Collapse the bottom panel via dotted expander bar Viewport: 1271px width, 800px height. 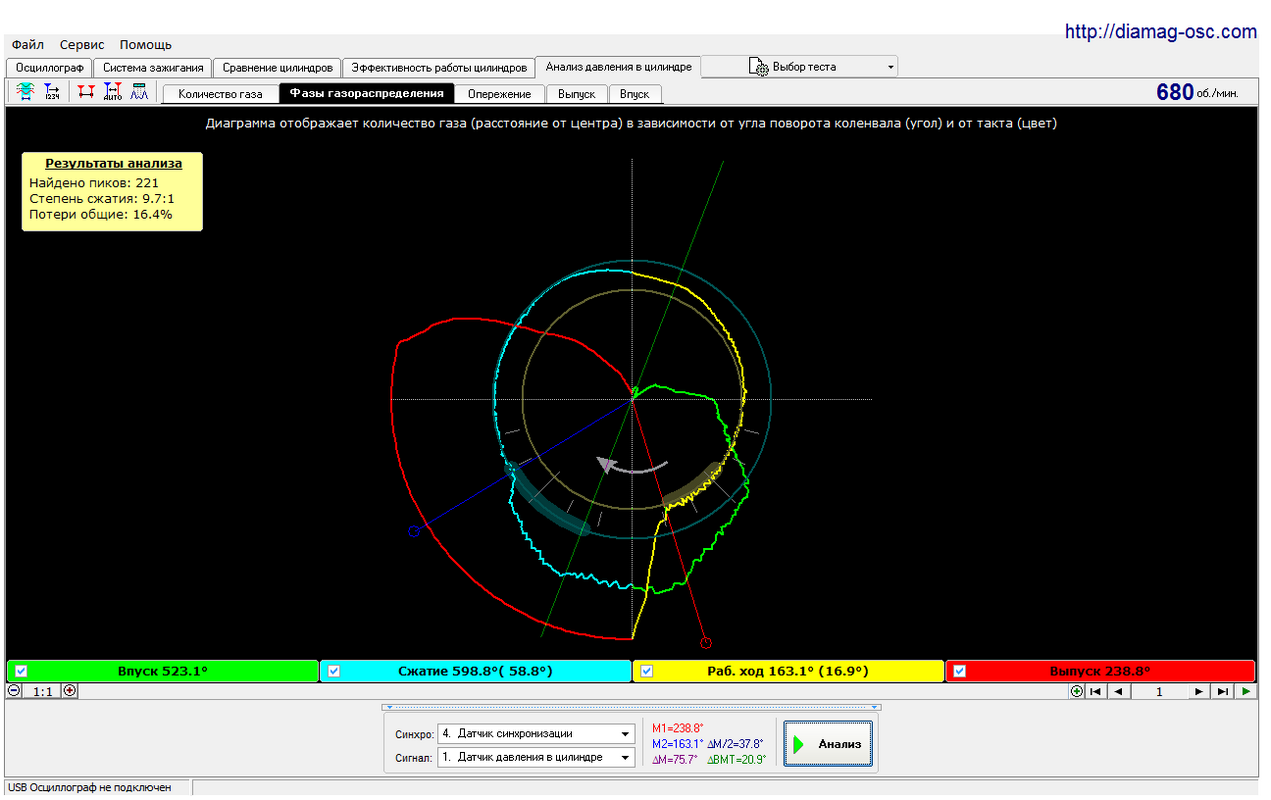tap(631, 707)
